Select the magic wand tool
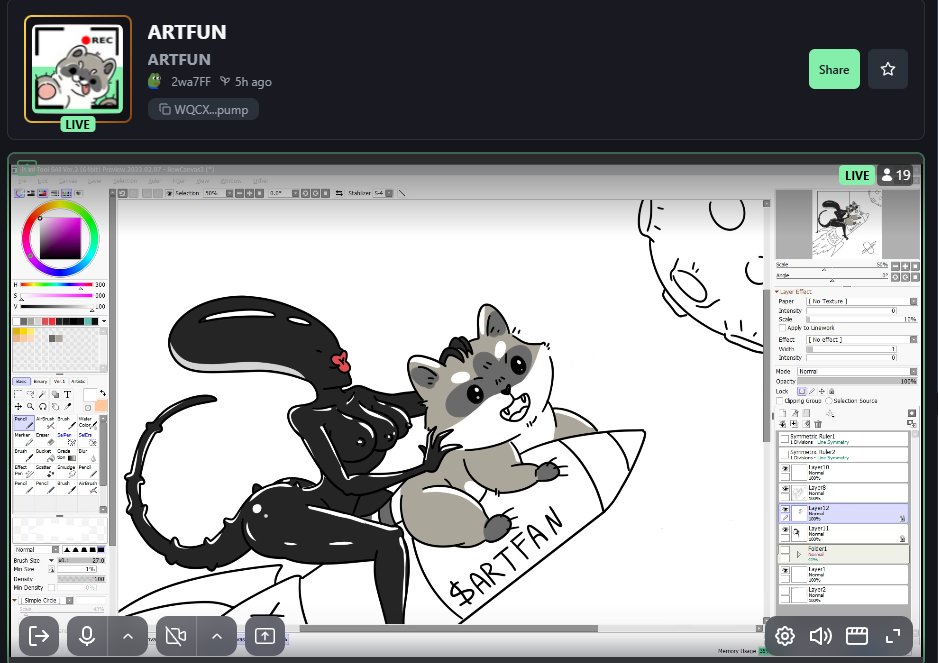The height and width of the screenshot is (663, 938). (42, 394)
